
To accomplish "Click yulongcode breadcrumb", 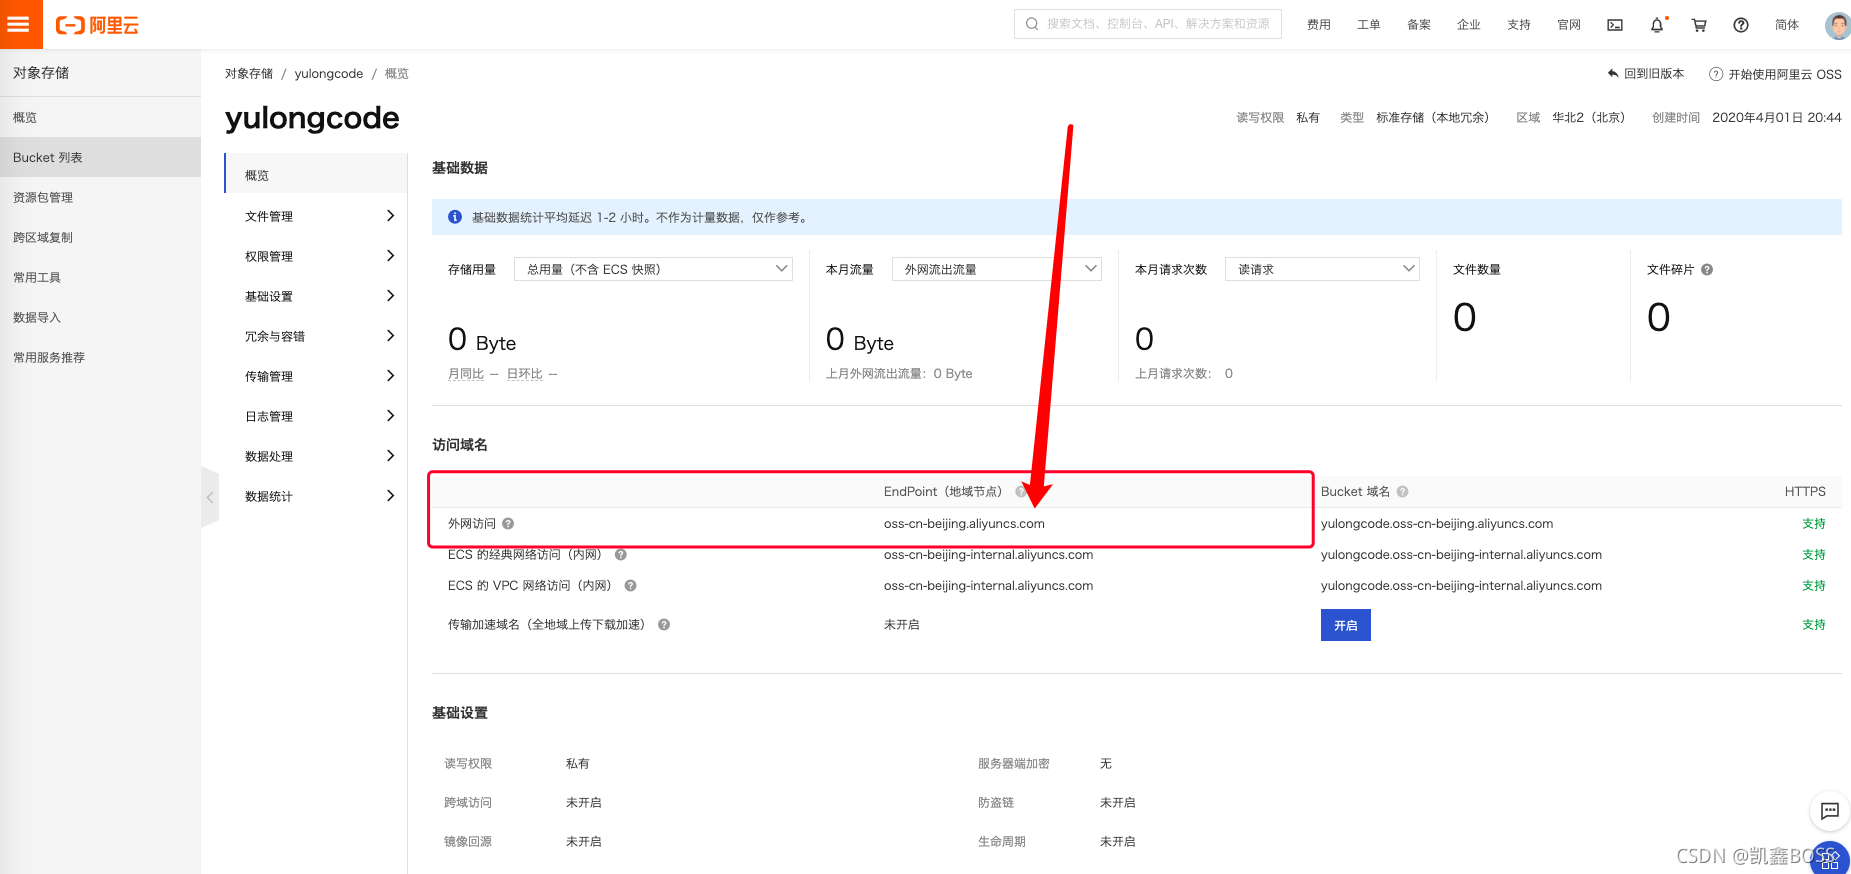I will click(x=329, y=73).
